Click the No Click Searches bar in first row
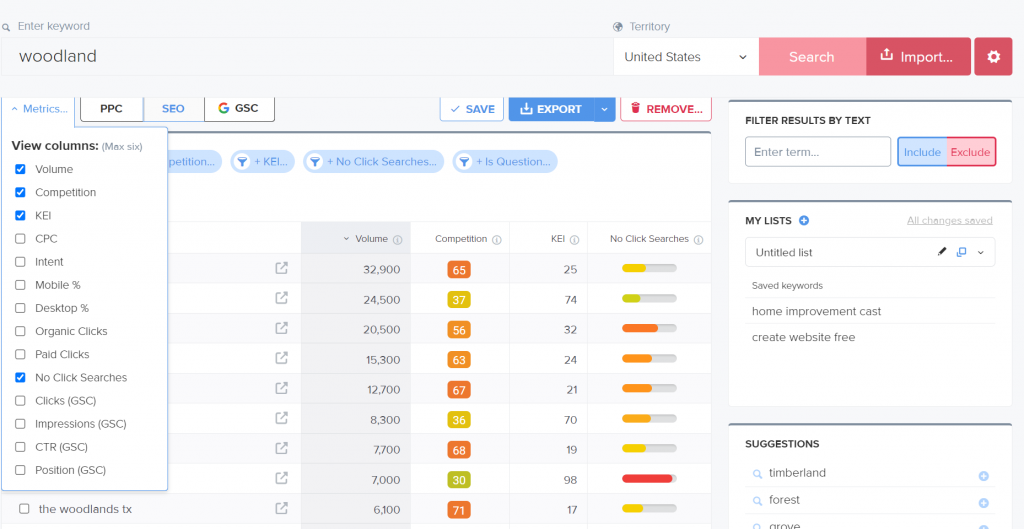Viewport: 1024px width, 529px height. pos(649,269)
